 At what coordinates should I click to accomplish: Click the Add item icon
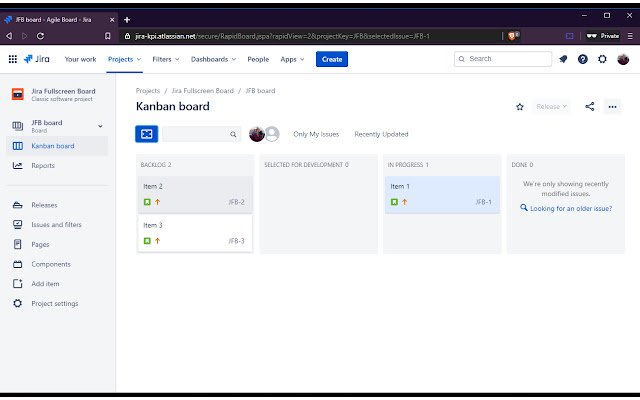(18, 284)
